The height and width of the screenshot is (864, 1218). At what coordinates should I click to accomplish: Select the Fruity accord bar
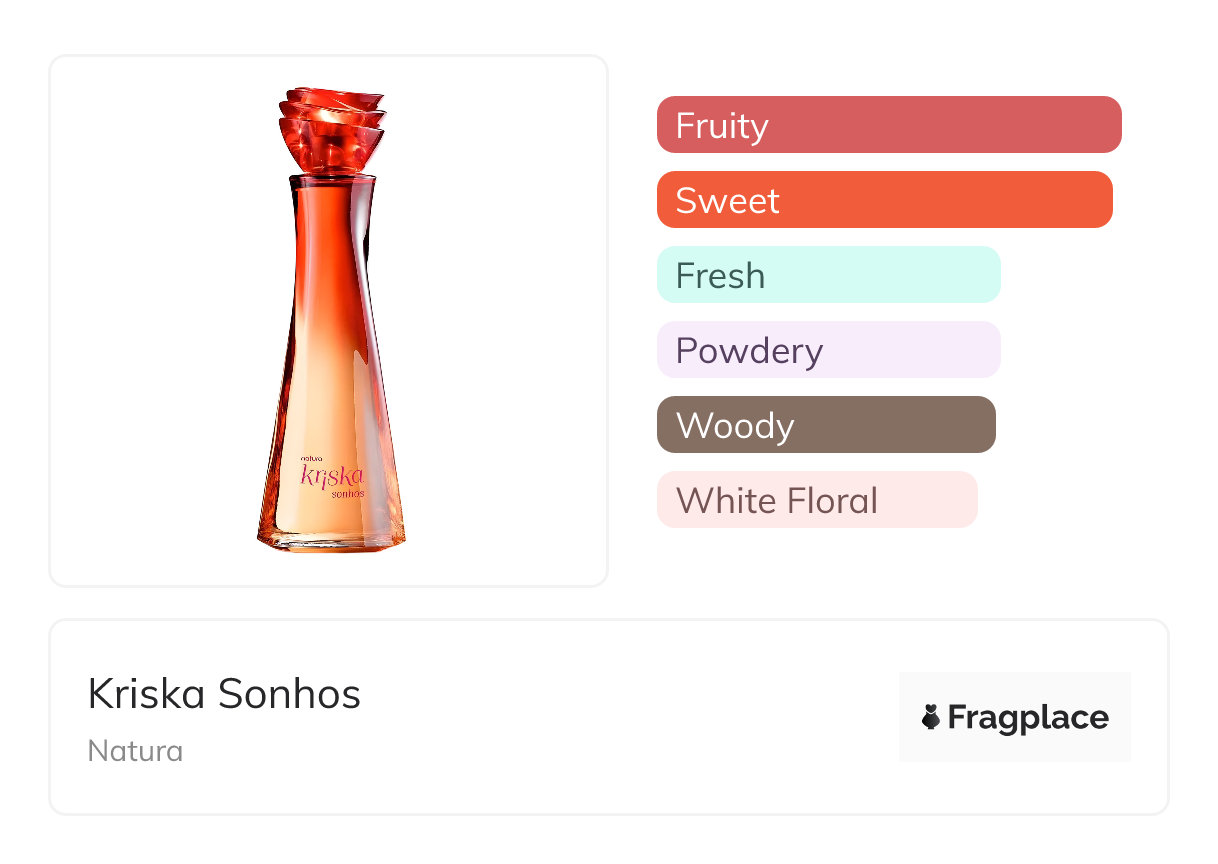(889, 125)
